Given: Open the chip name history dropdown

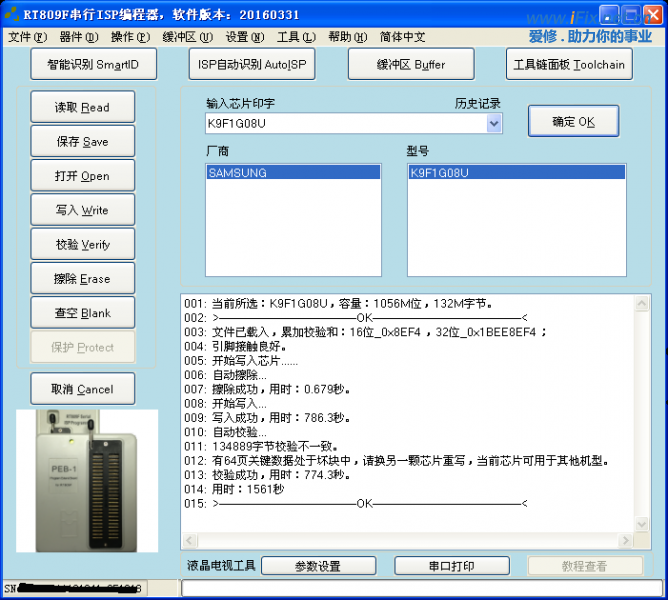Looking at the screenshot, I should pos(494,123).
